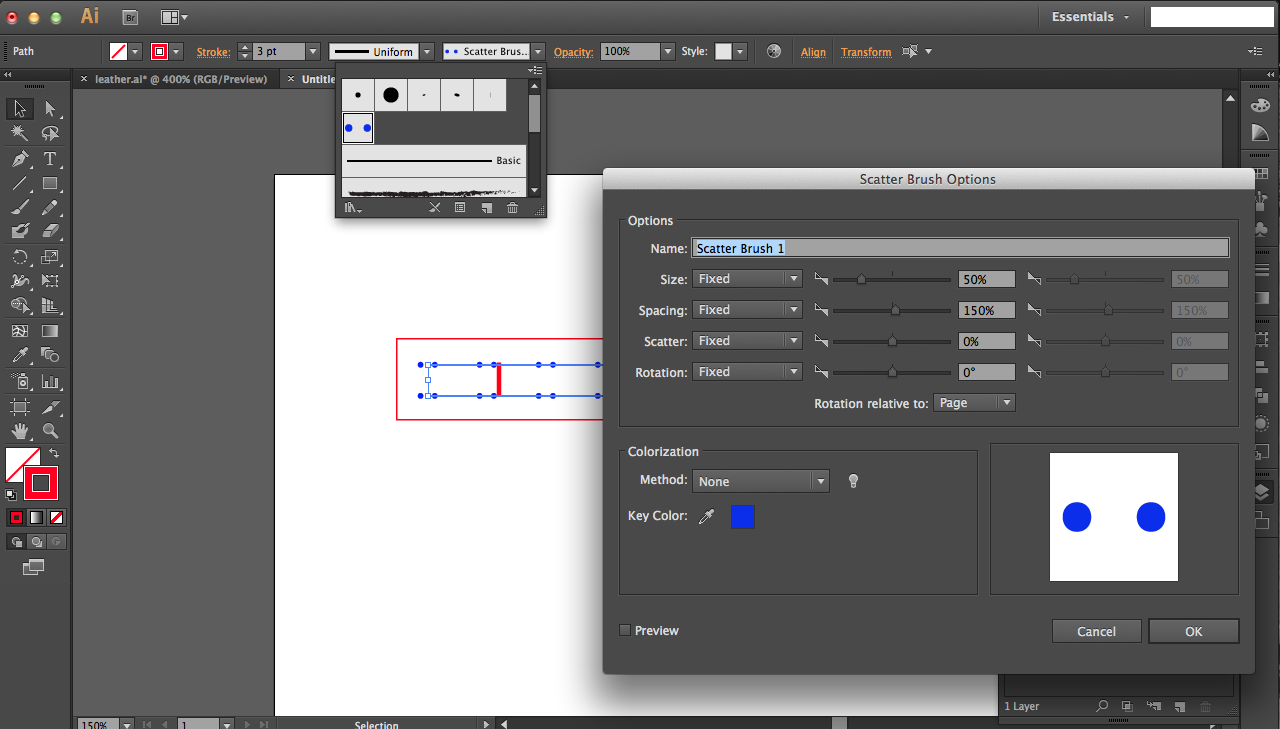Remove brush stroke in Brushes panel
This screenshot has height=729, width=1280.
434,208
